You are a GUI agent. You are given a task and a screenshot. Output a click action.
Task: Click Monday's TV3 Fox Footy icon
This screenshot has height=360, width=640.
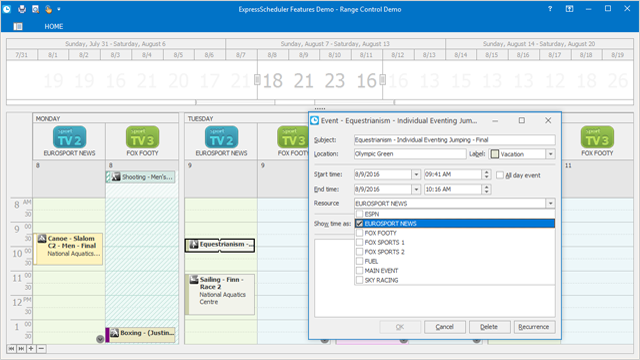point(142,137)
